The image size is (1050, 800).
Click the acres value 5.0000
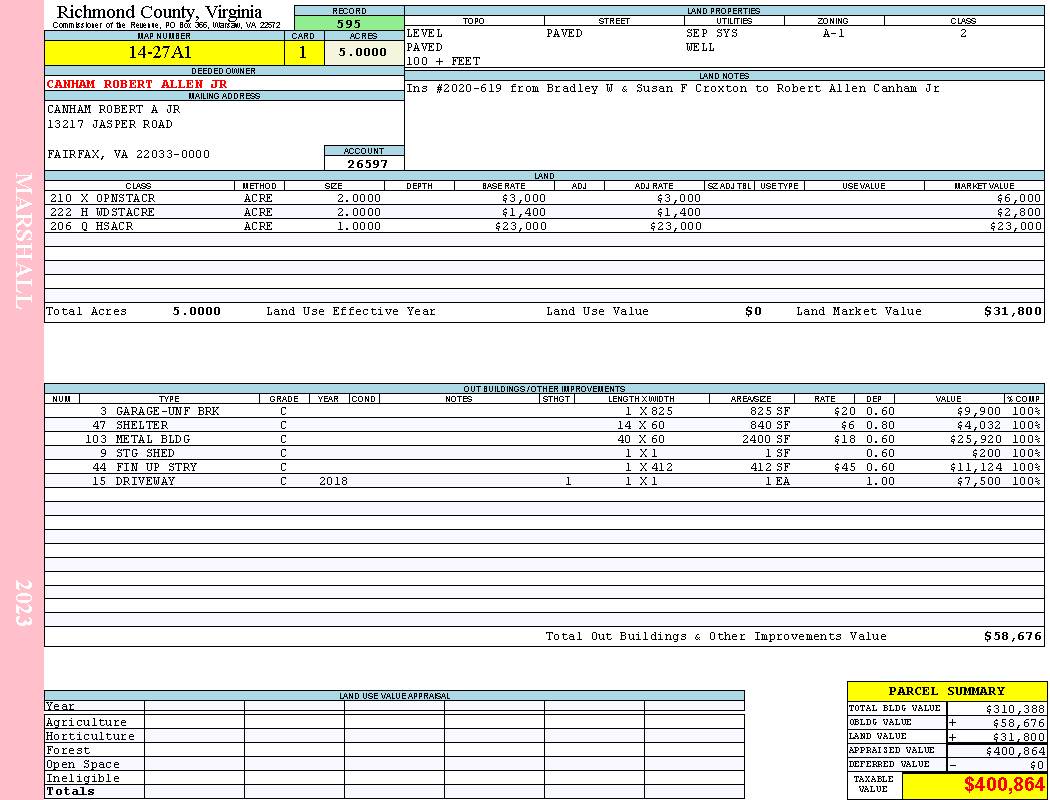coord(363,52)
